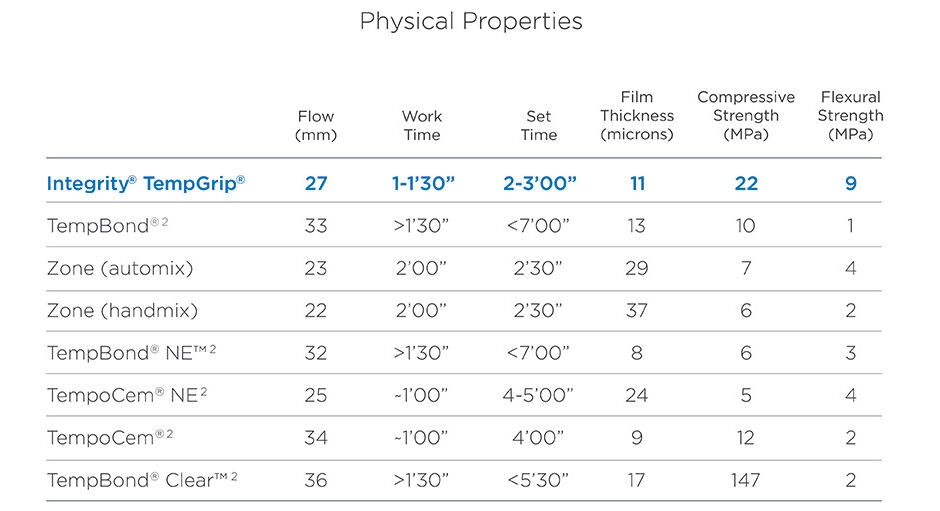Click TempBond Clear's flow value 36
Image resolution: width=940 pixels, height=511 pixels.
(316, 481)
